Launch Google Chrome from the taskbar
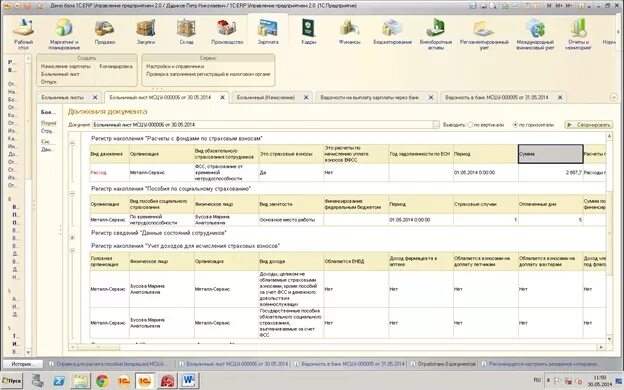Image resolution: width=624 pixels, height=390 pixels. 102,380
